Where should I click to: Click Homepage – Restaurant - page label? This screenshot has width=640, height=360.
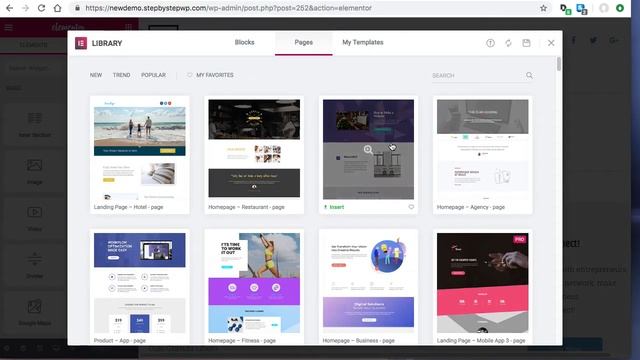pyautogui.click(x=246, y=207)
